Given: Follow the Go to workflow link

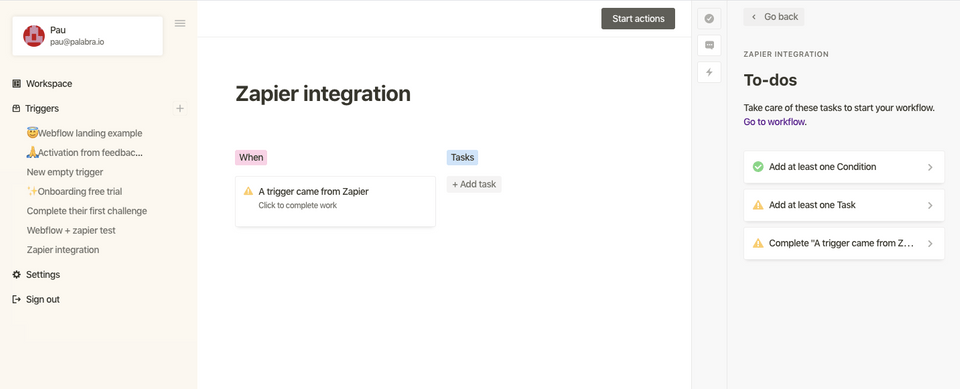Looking at the screenshot, I should click(x=774, y=122).
